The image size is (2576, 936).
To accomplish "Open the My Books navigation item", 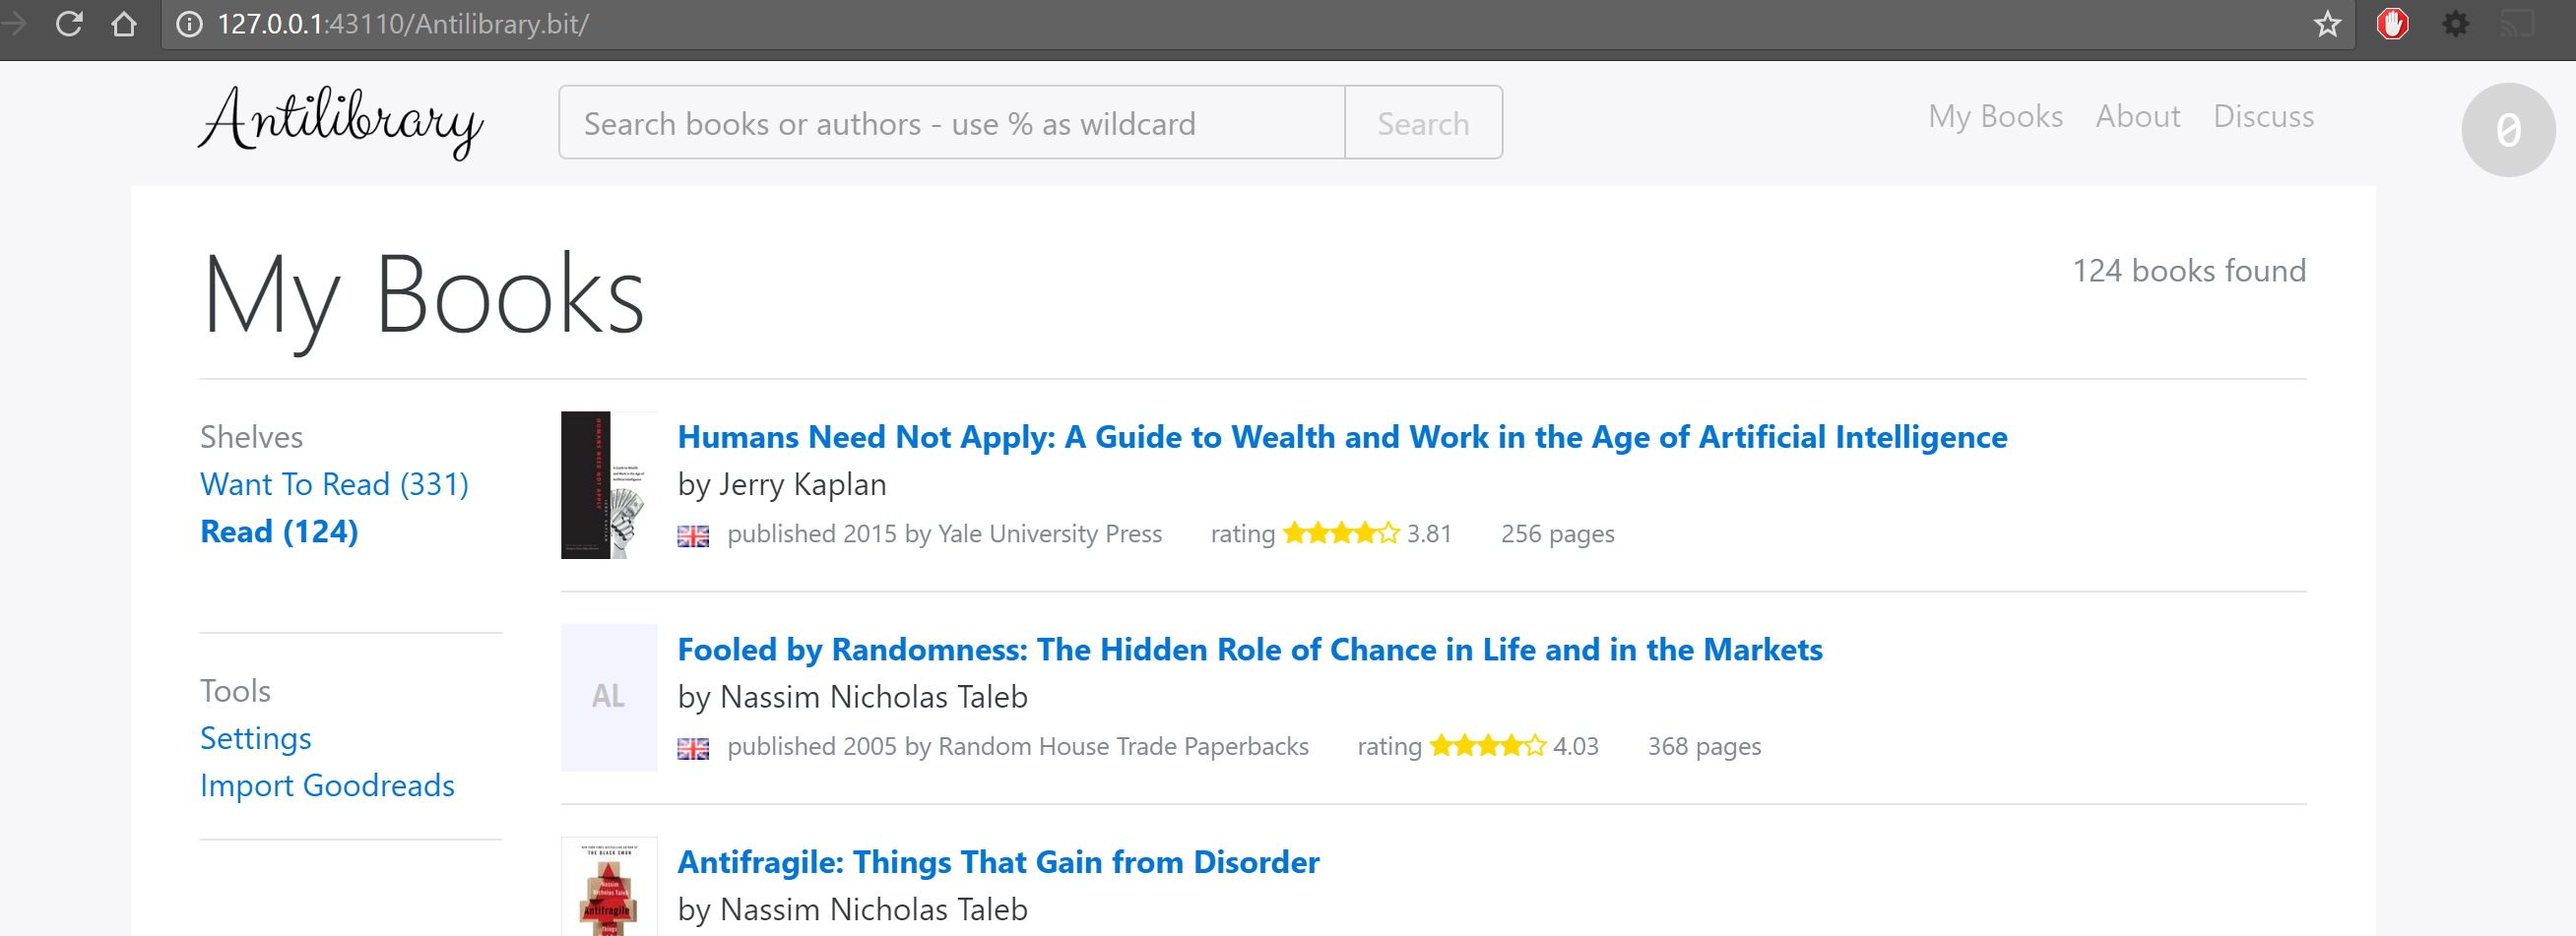I will (1995, 116).
